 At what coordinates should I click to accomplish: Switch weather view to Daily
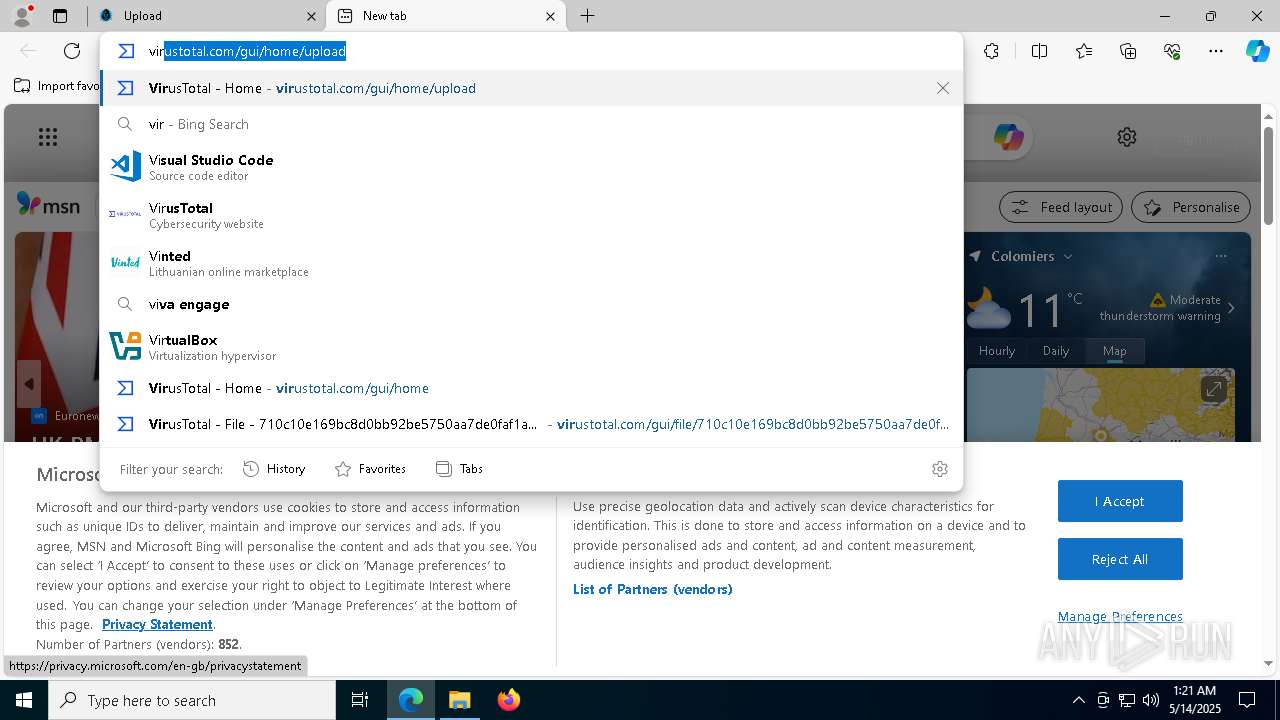(x=1056, y=351)
